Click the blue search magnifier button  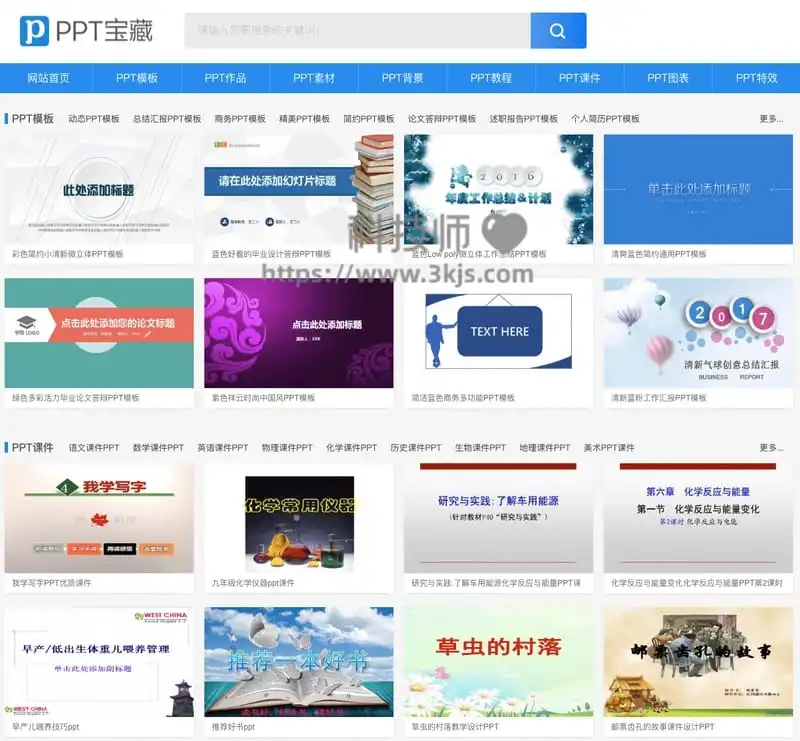(558, 31)
